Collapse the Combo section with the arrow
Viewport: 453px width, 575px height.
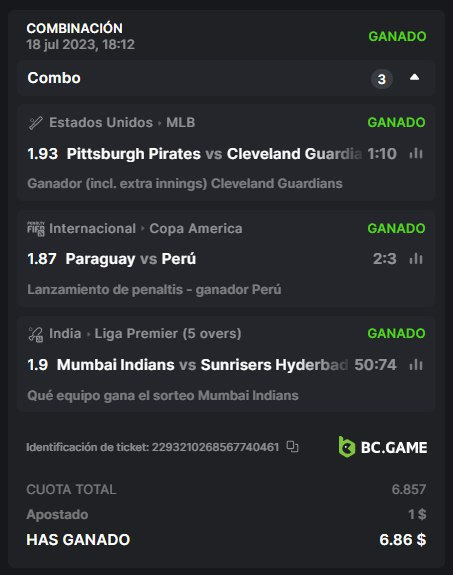[414, 77]
